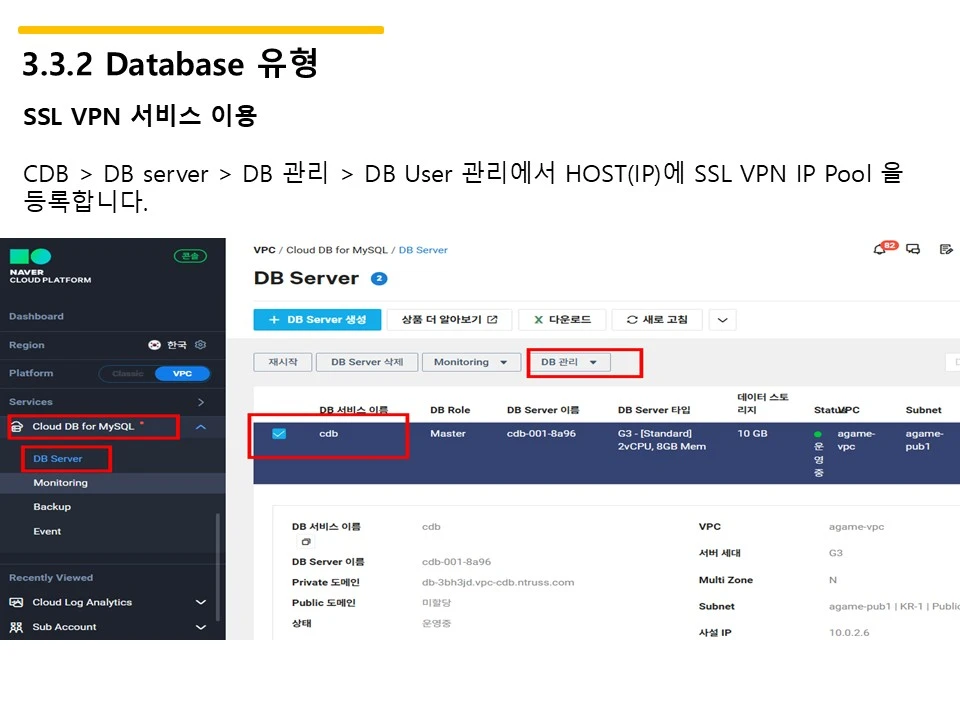Expand Sub Account entry

[201, 627]
